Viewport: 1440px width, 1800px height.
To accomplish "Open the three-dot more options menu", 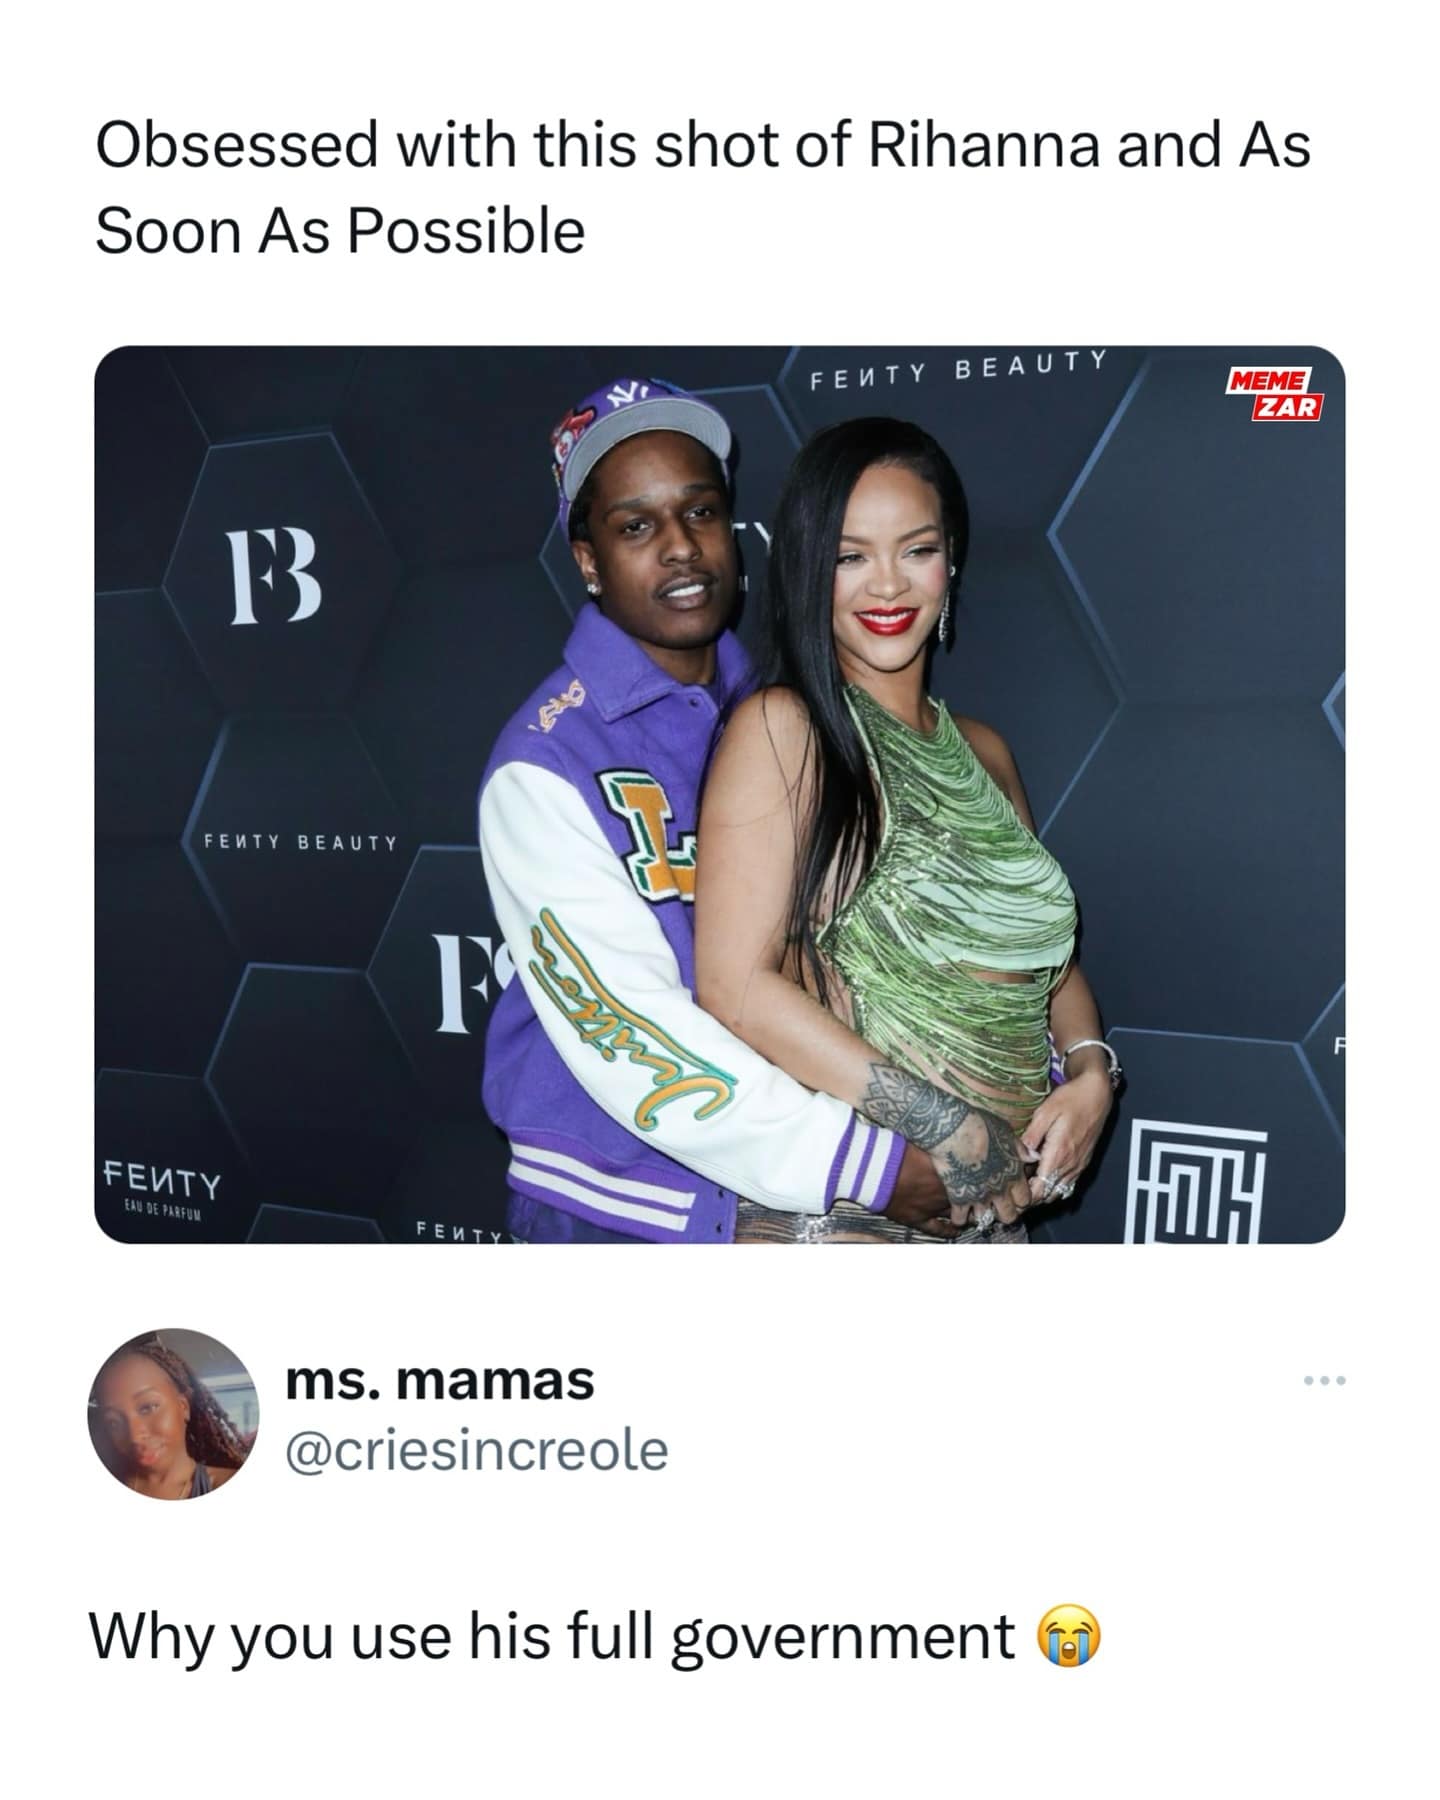I will (1326, 1381).
